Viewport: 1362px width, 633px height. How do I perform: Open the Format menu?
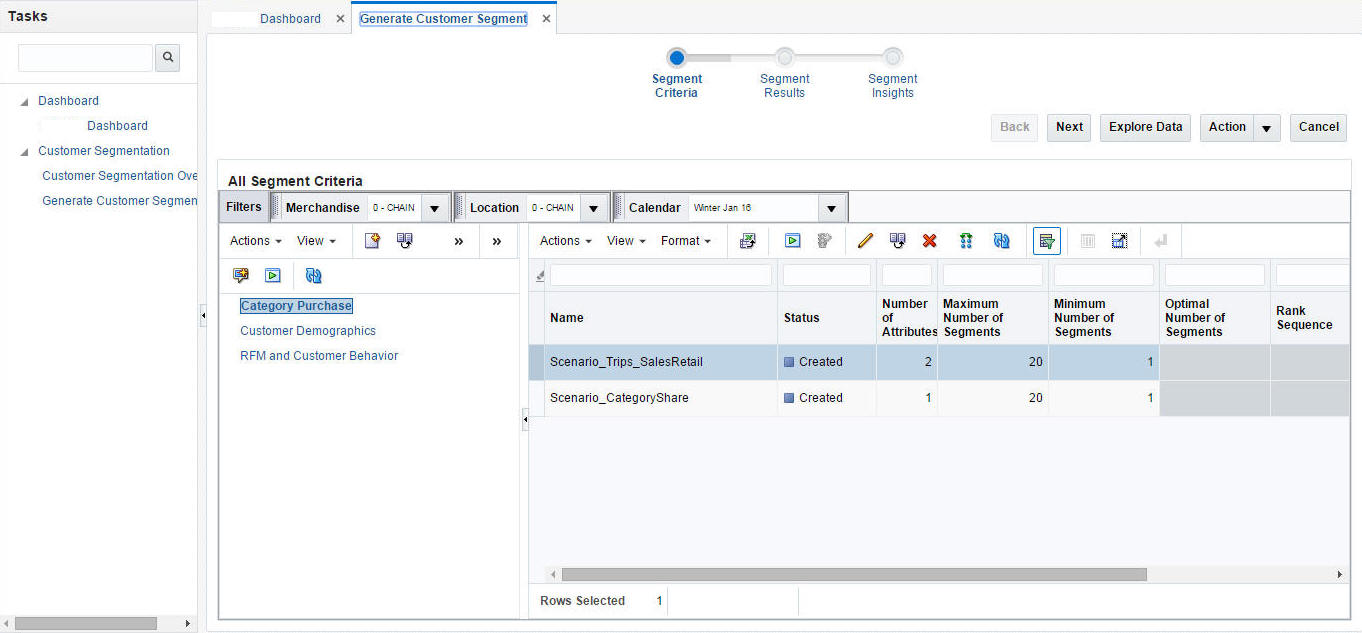[x=685, y=241]
